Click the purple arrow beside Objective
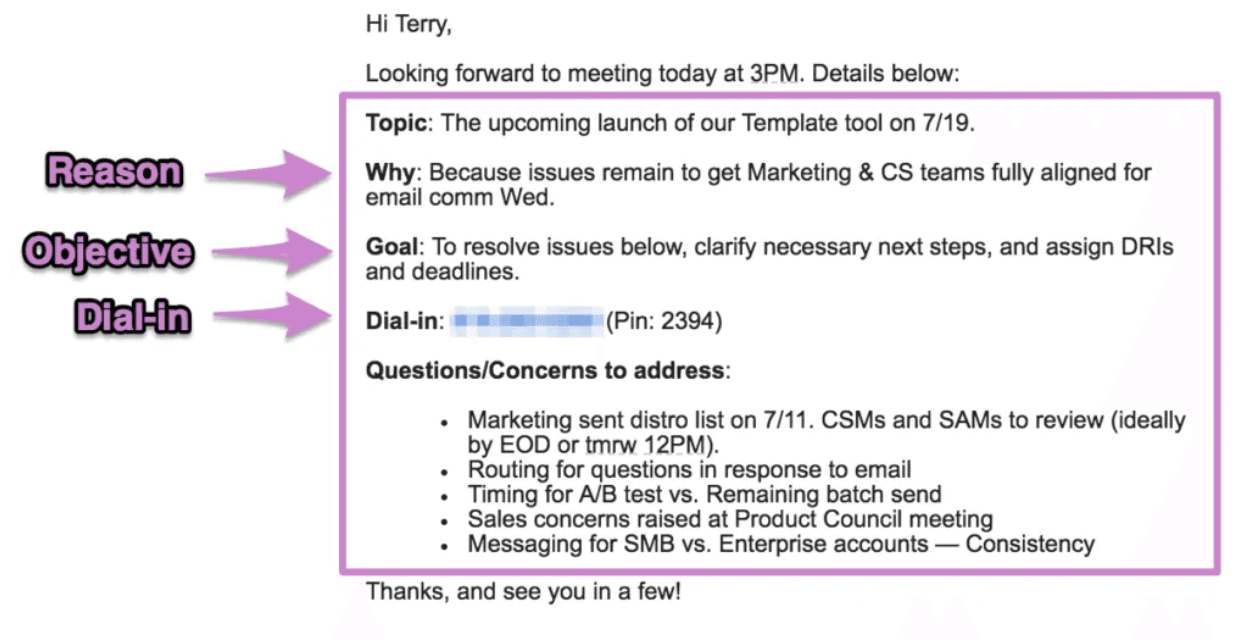The width and height of the screenshot is (1256, 640). click(x=272, y=251)
